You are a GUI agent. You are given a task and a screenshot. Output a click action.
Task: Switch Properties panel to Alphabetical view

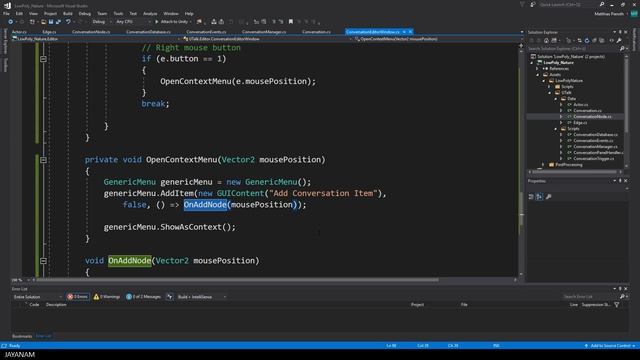[x=539, y=197]
